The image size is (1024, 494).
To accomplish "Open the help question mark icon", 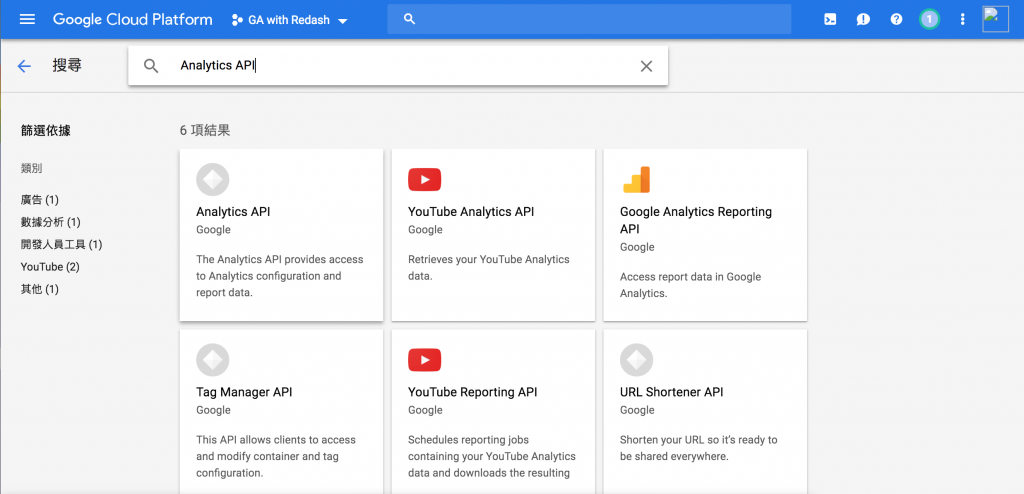I will point(897,19).
